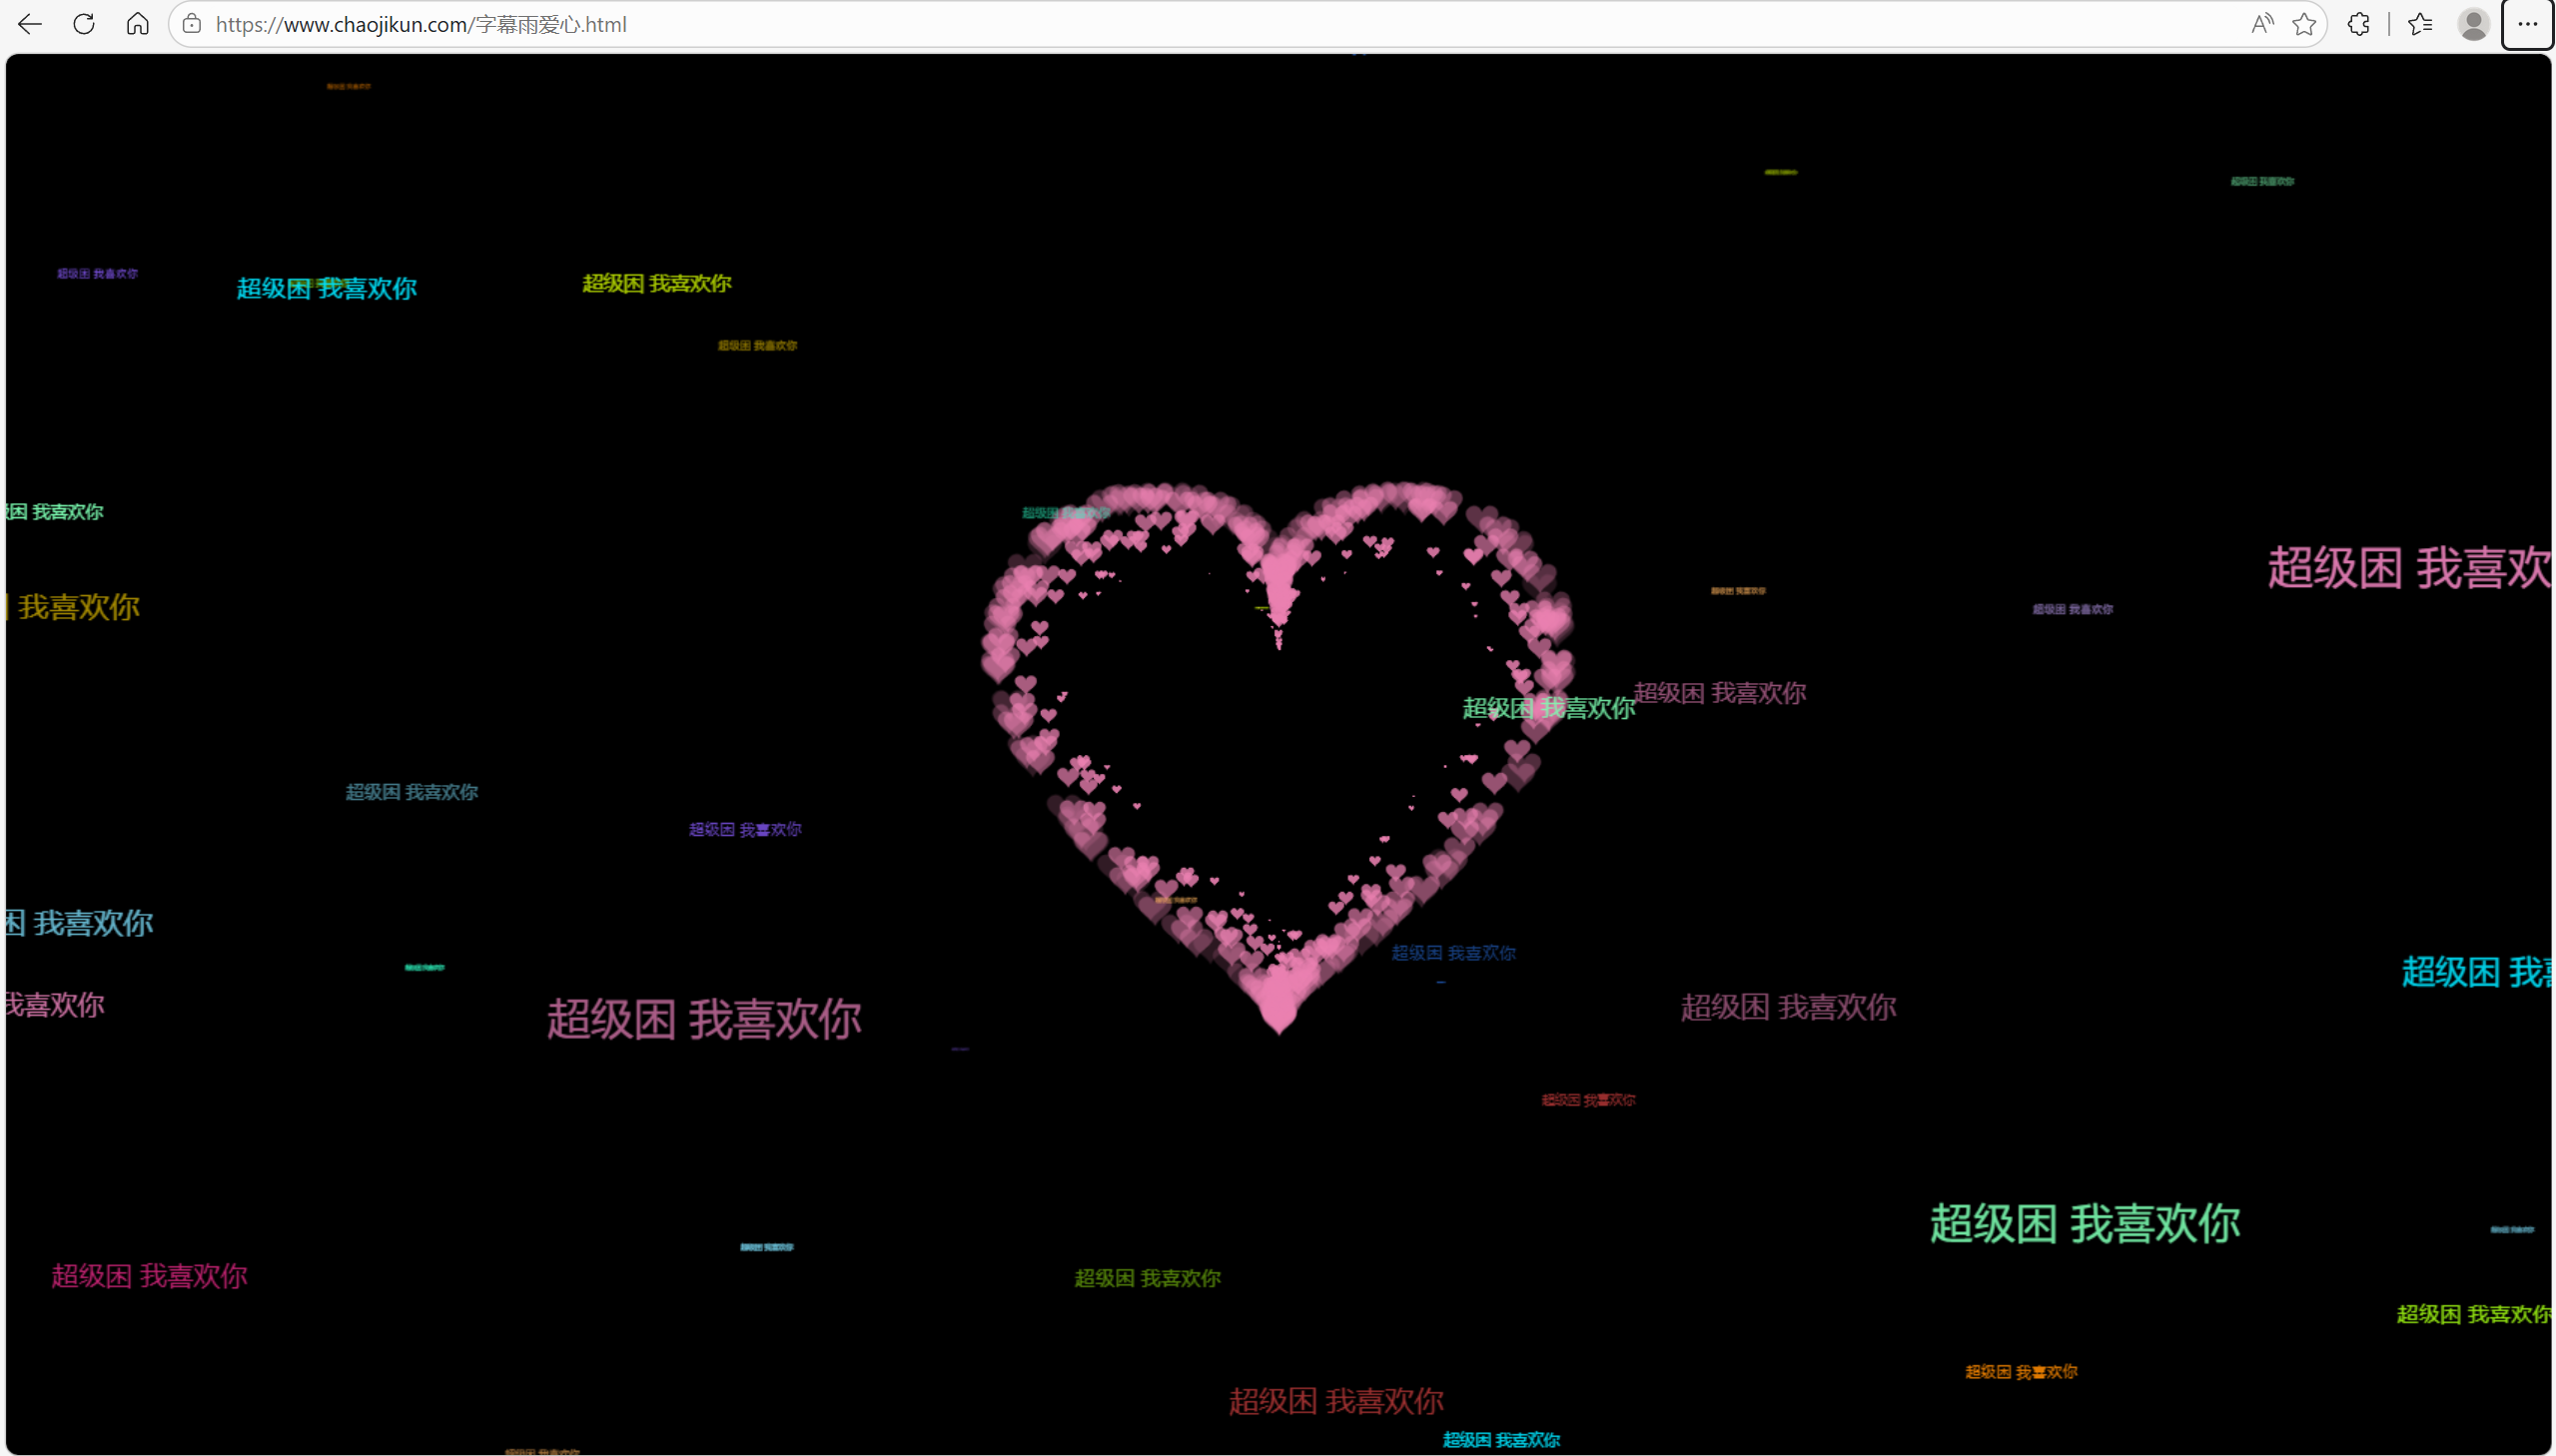Click the cyan 超级困 我喜欢你 text upper left
The width and height of the screenshot is (2556, 1456).
click(326, 289)
